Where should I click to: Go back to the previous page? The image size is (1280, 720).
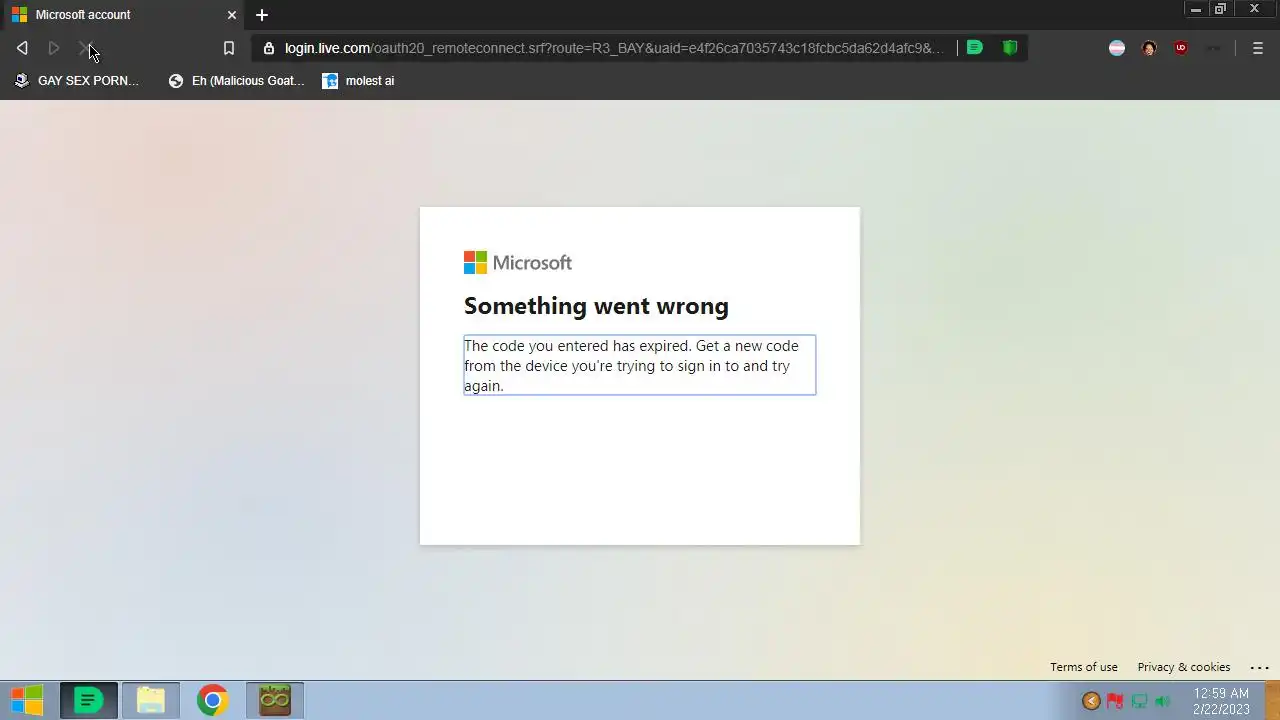pos(22,48)
